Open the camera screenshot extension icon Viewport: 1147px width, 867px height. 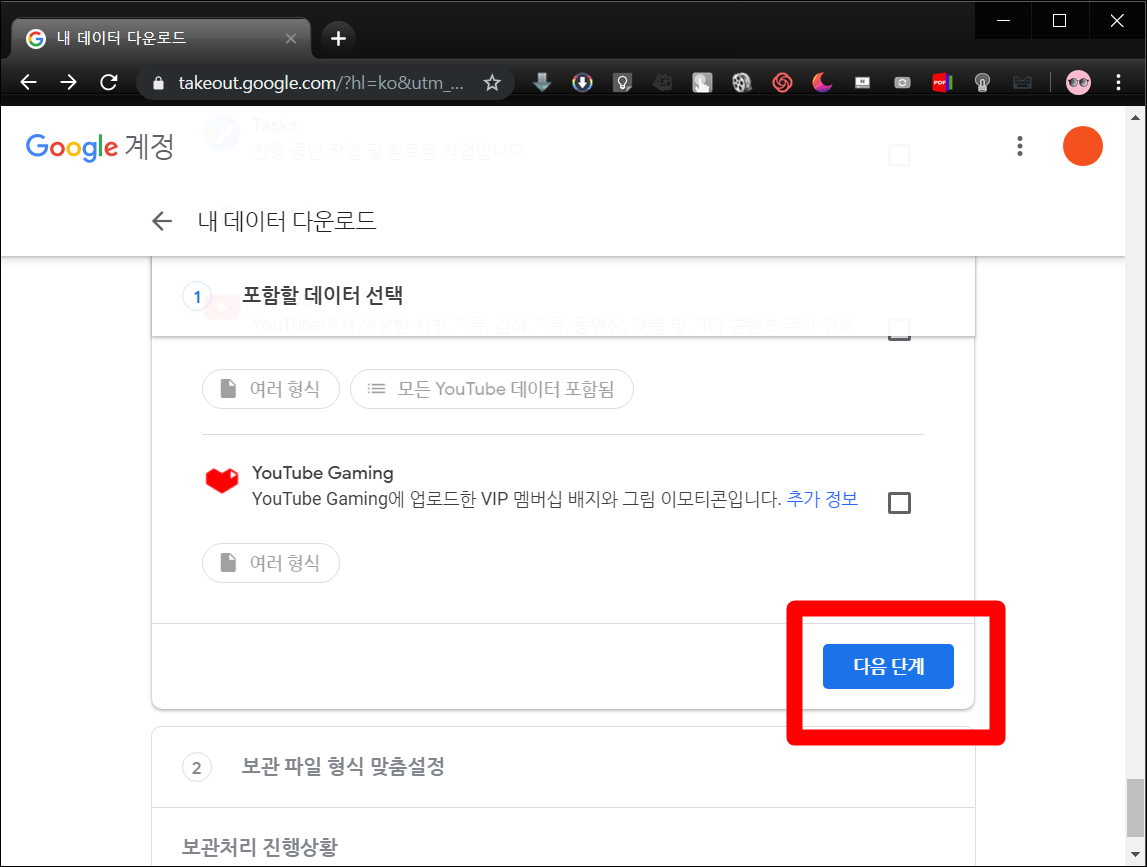[x=902, y=83]
